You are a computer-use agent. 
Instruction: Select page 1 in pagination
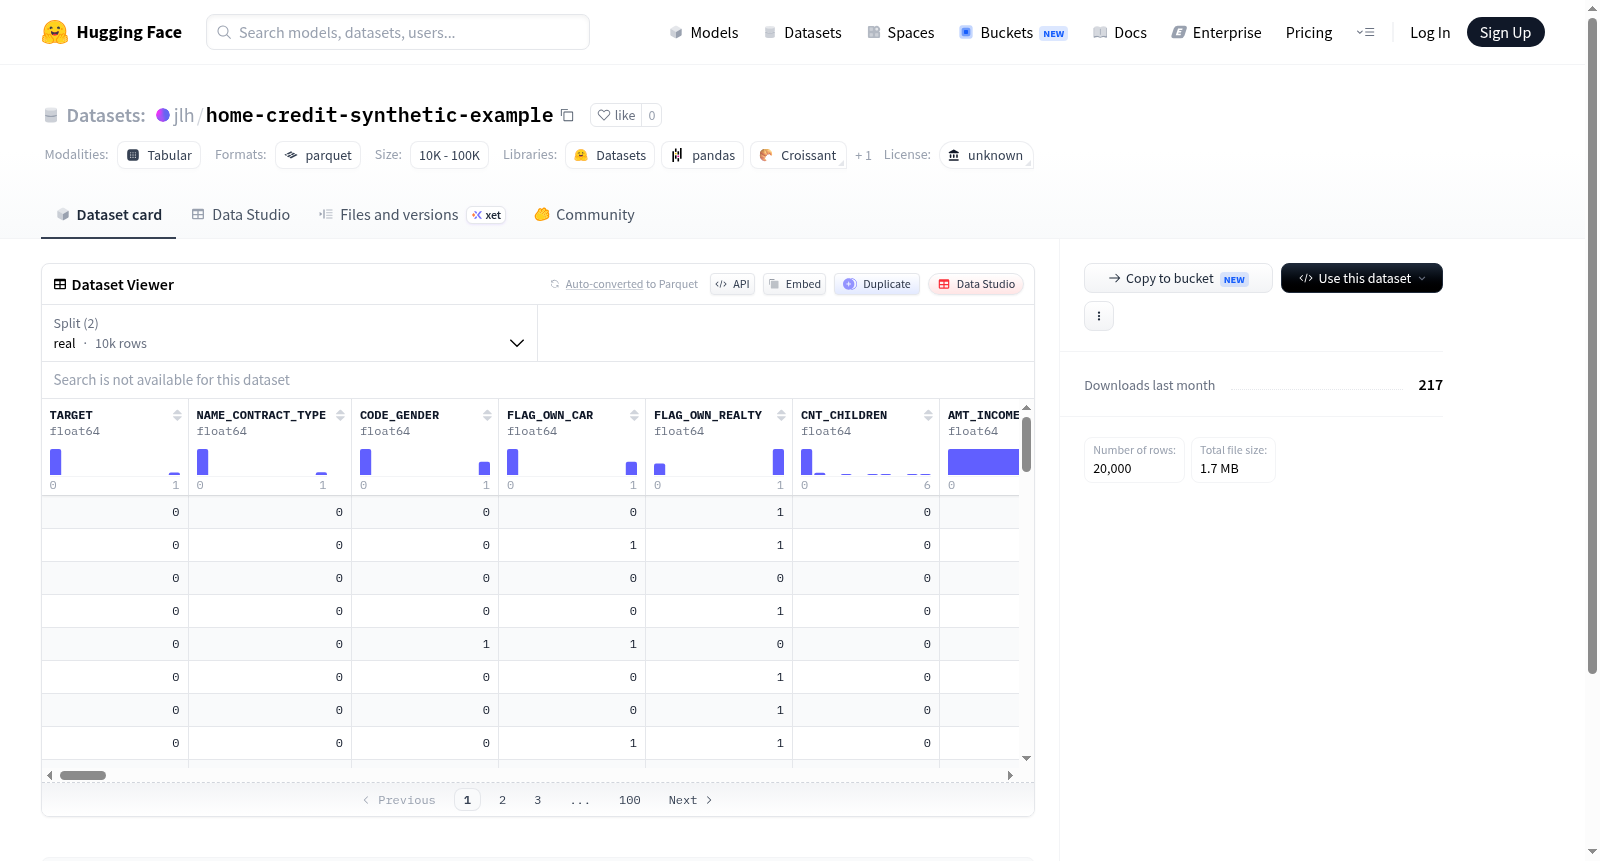point(467,800)
